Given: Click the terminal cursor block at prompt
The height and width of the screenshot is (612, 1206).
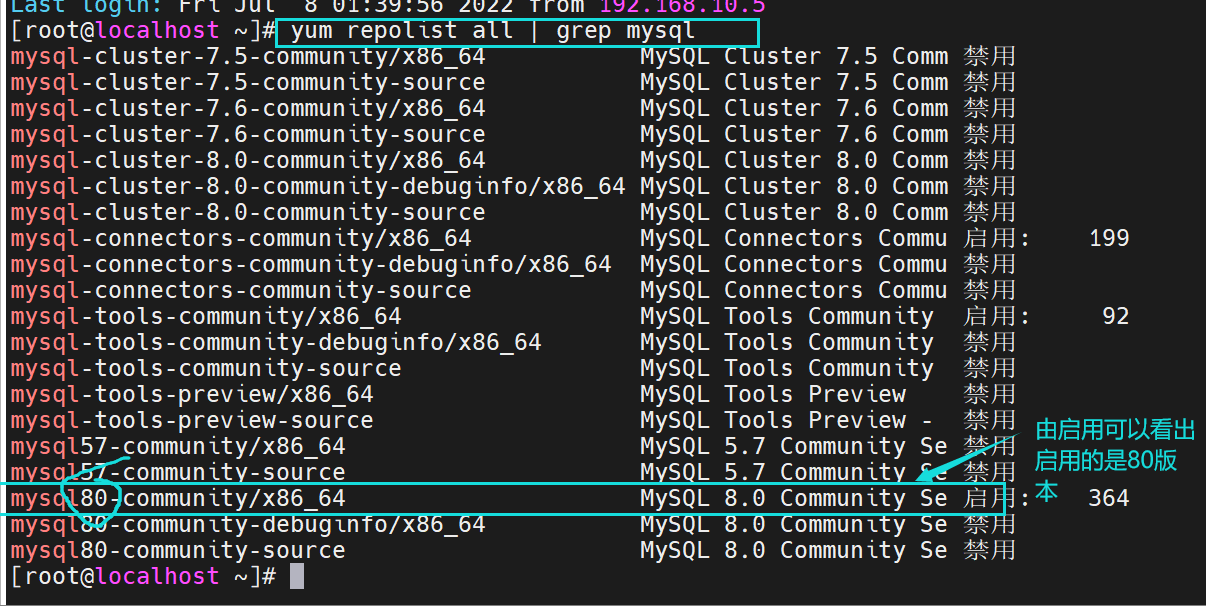Looking at the screenshot, I should [296, 577].
